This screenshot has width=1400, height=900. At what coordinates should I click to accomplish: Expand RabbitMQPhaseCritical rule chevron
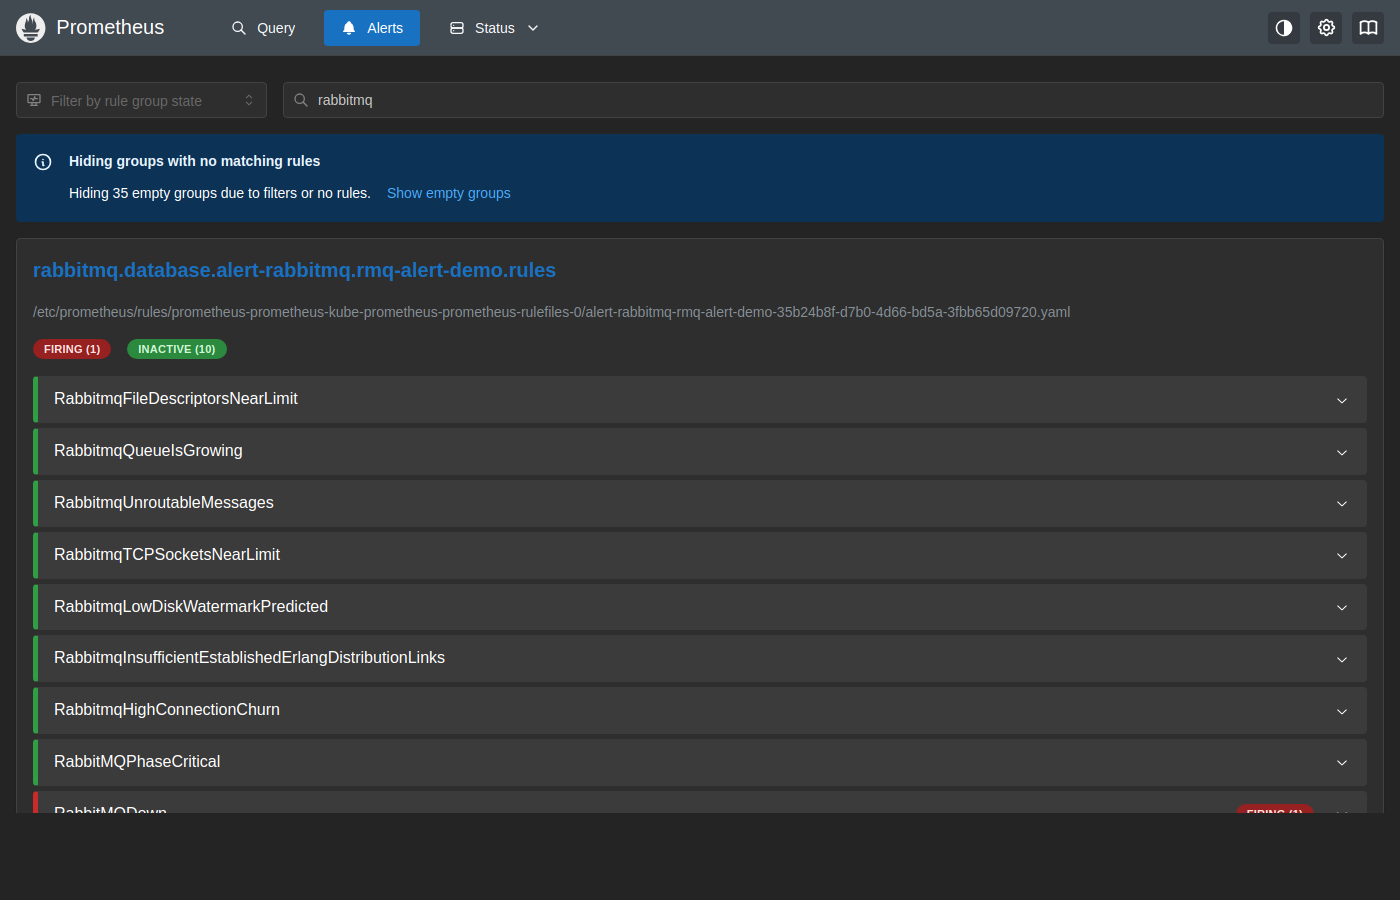(x=1342, y=763)
